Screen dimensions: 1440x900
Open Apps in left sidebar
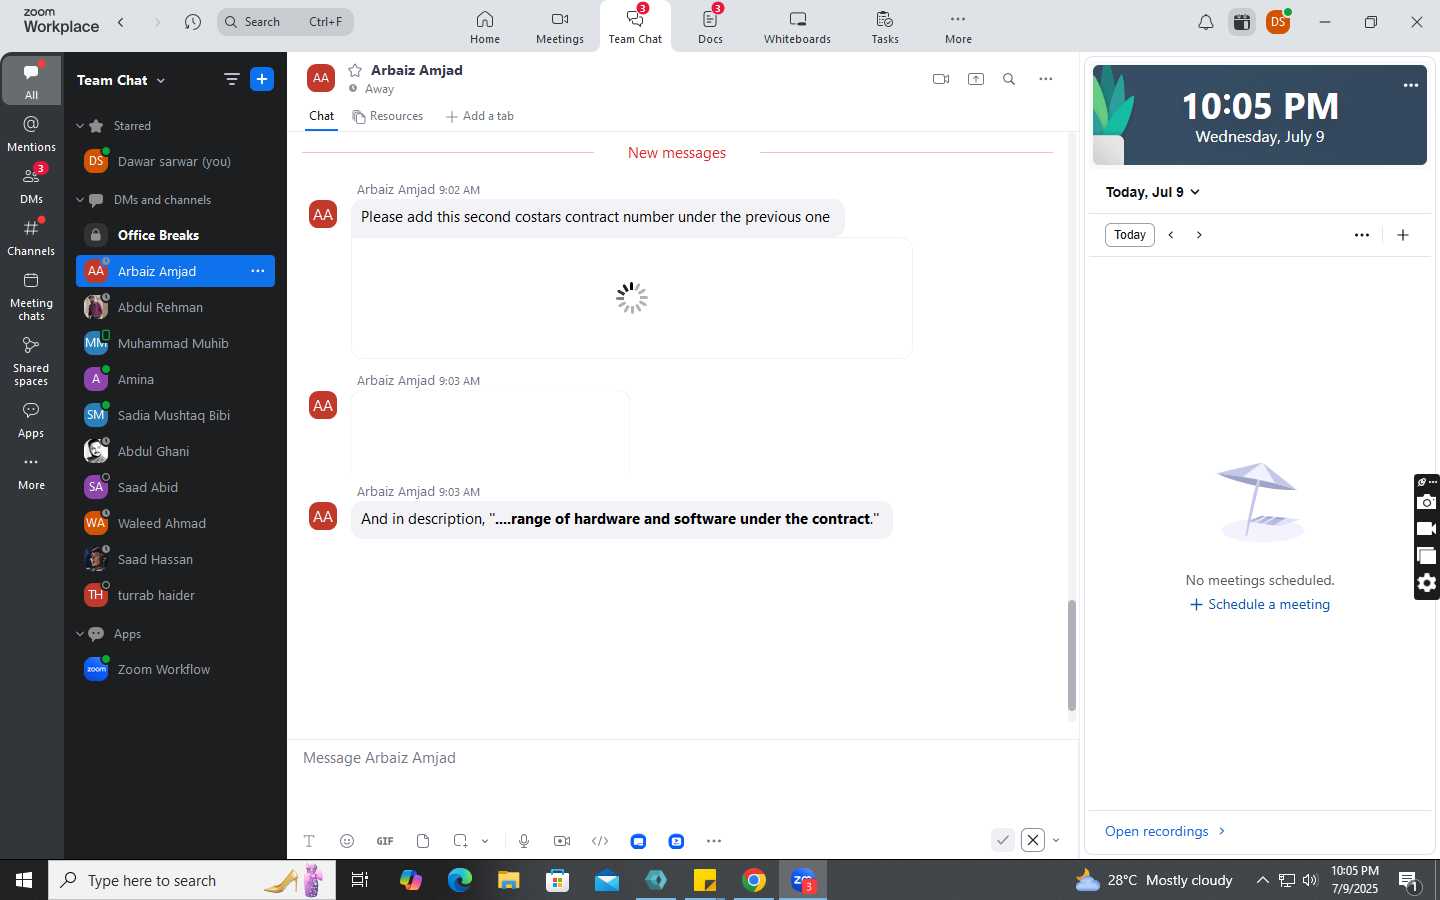coord(31,420)
